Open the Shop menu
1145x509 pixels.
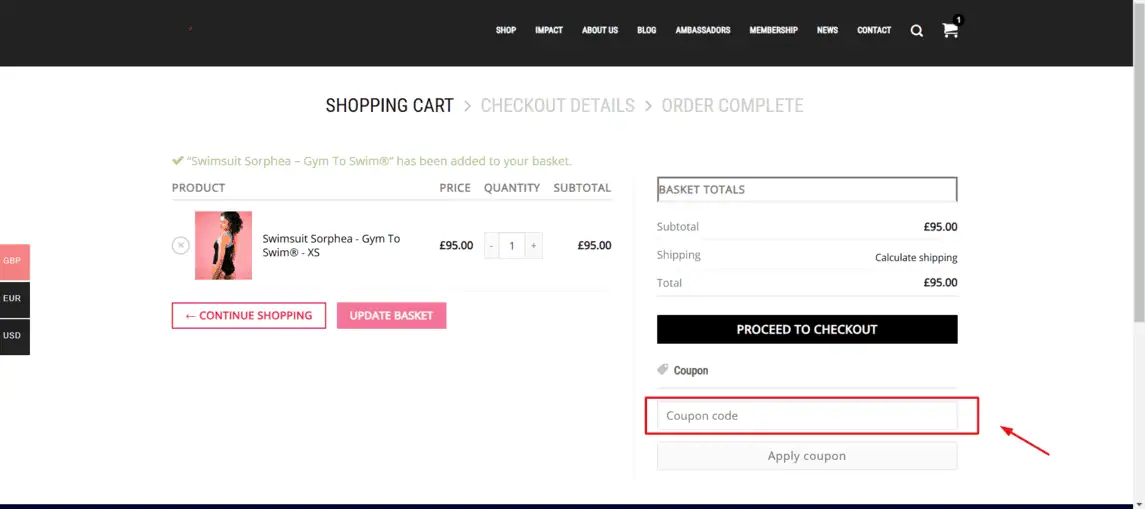click(x=505, y=30)
